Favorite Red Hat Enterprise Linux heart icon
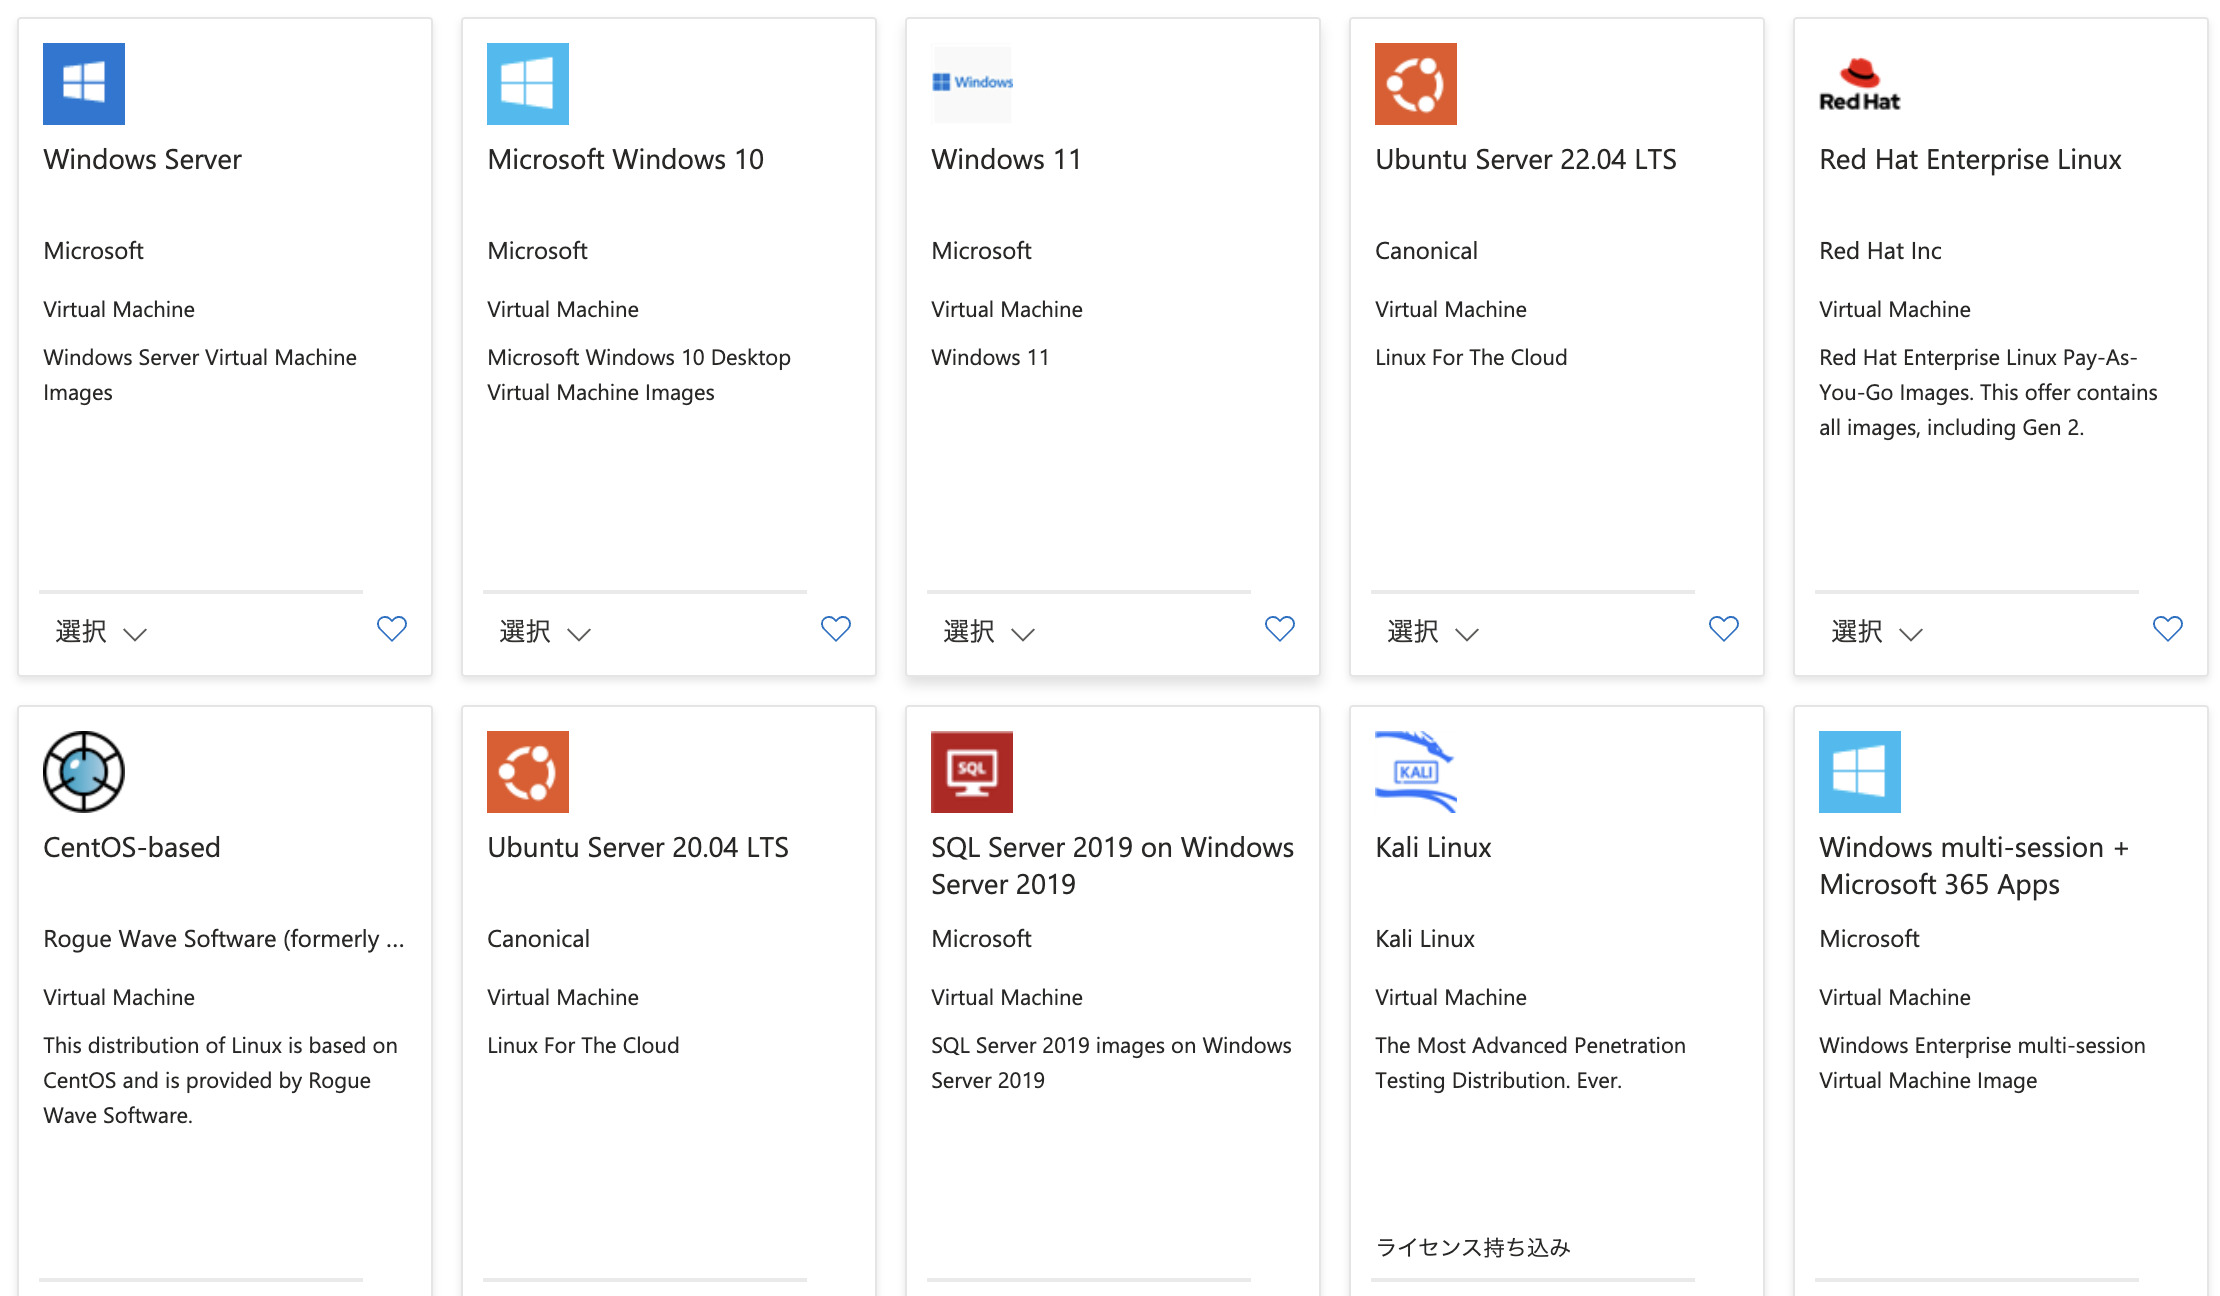The image size is (2220, 1296). tap(2168, 629)
